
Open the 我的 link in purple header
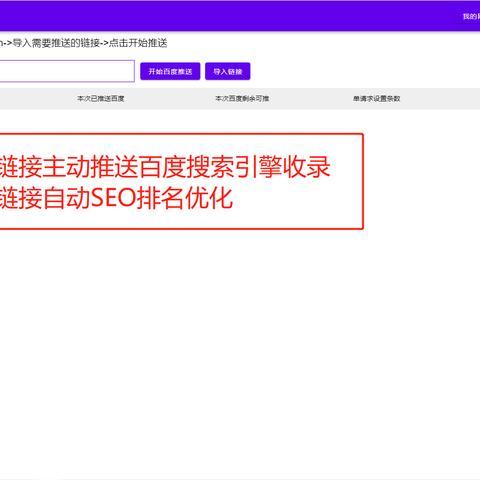(471, 16)
